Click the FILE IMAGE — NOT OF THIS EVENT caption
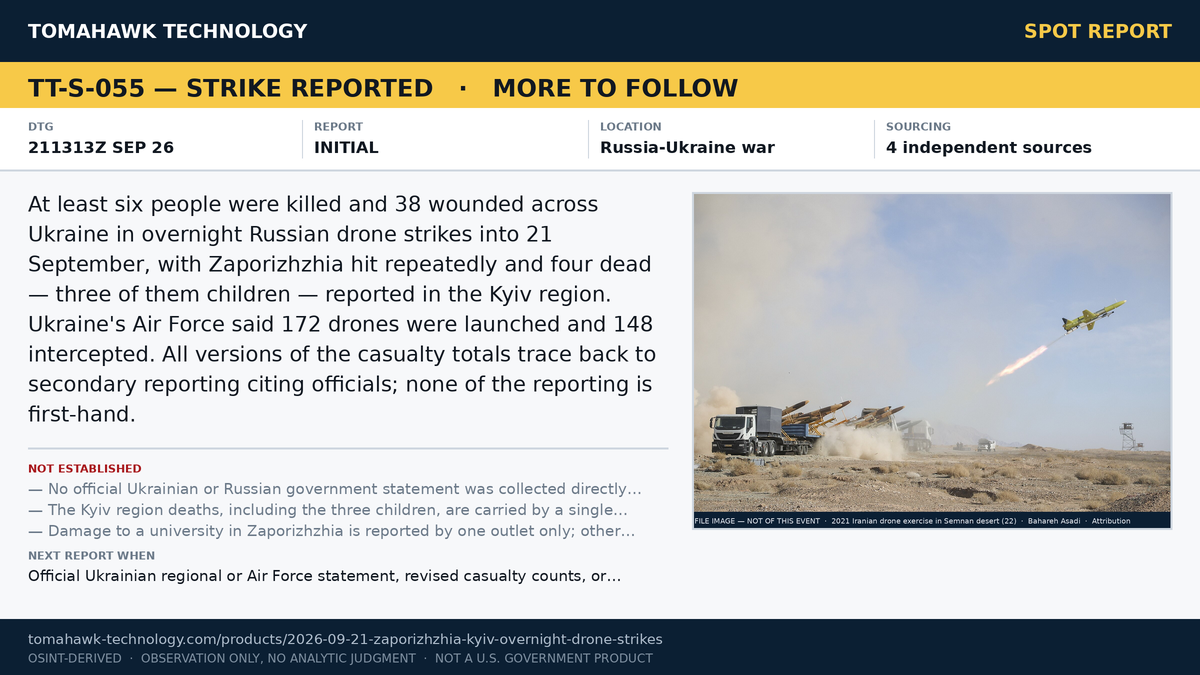Viewport: 1200px width, 675px height. tap(757, 521)
